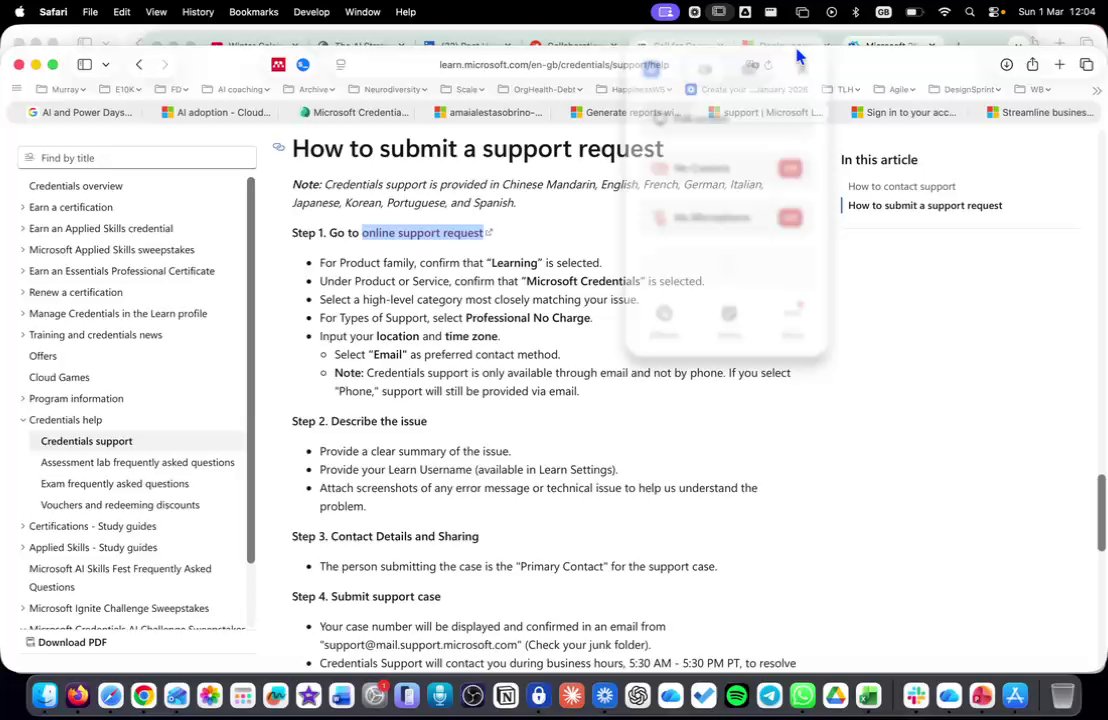Open the Safari History menu
Viewport: 1108px width, 720px height.
tap(198, 12)
